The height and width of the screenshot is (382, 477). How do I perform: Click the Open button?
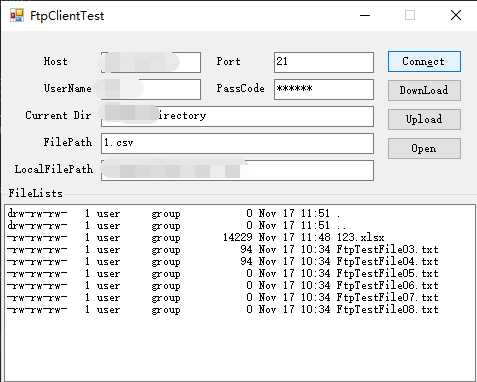pyautogui.click(x=424, y=149)
